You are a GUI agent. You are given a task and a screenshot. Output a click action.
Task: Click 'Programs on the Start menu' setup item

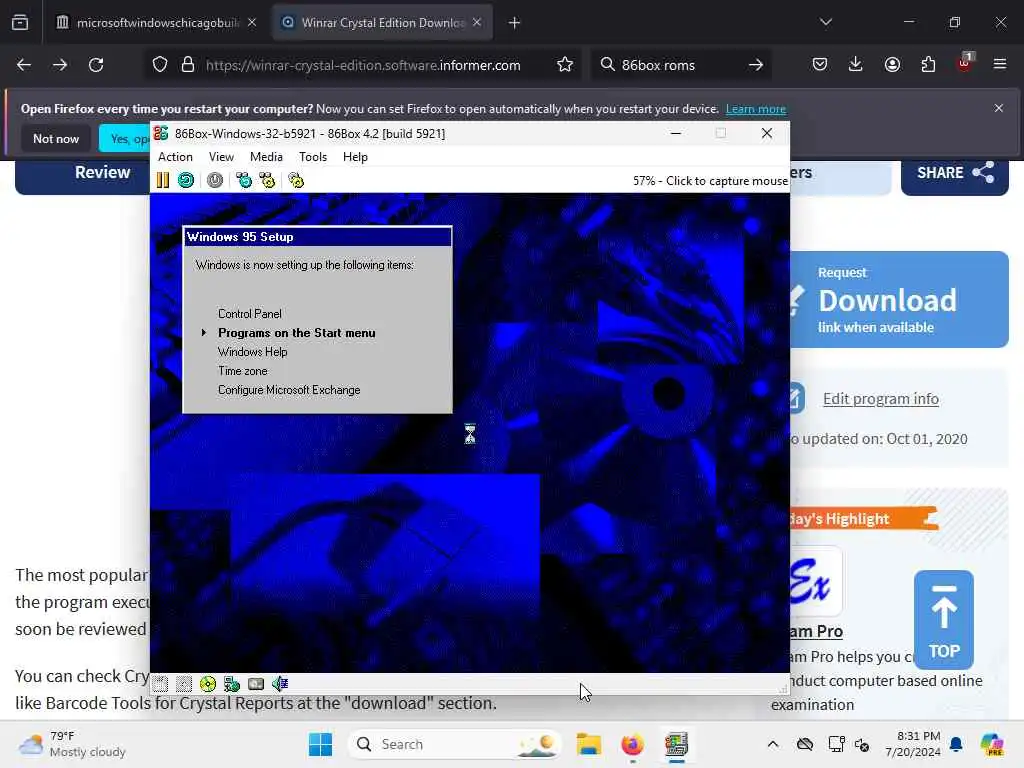click(296, 333)
